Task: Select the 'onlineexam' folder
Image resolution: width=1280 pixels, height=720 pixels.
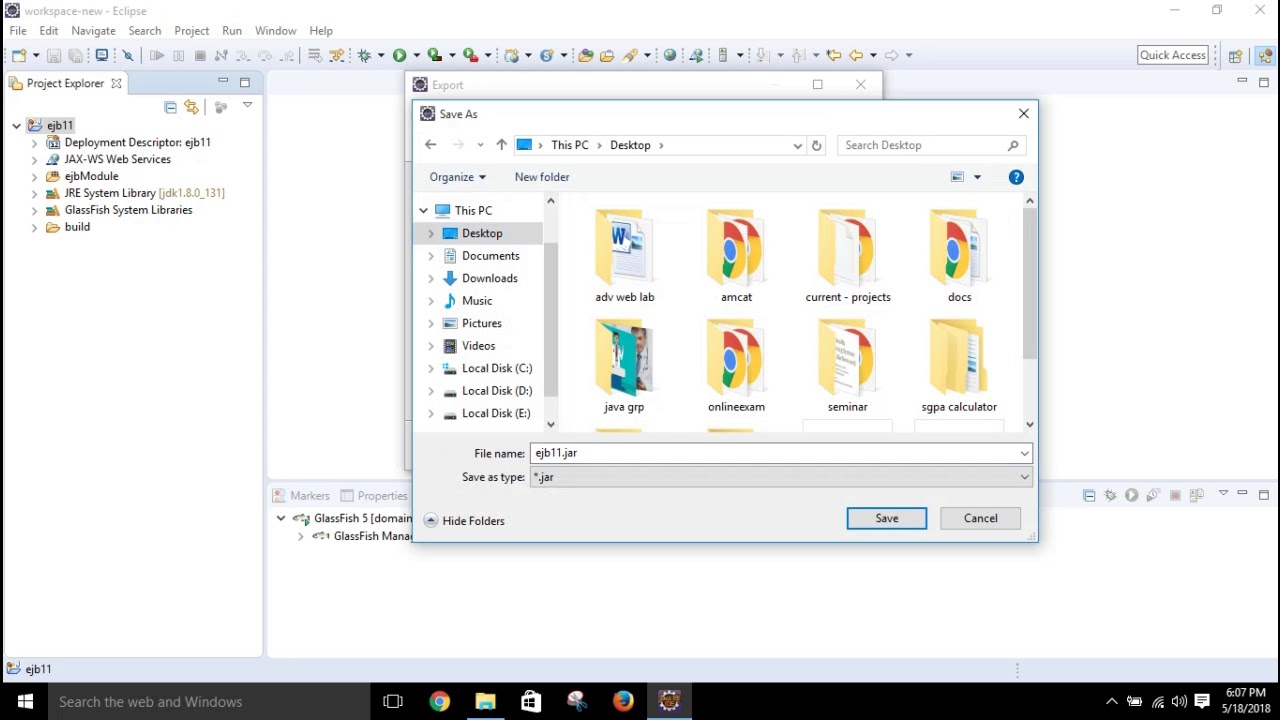Action: [x=736, y=366]
